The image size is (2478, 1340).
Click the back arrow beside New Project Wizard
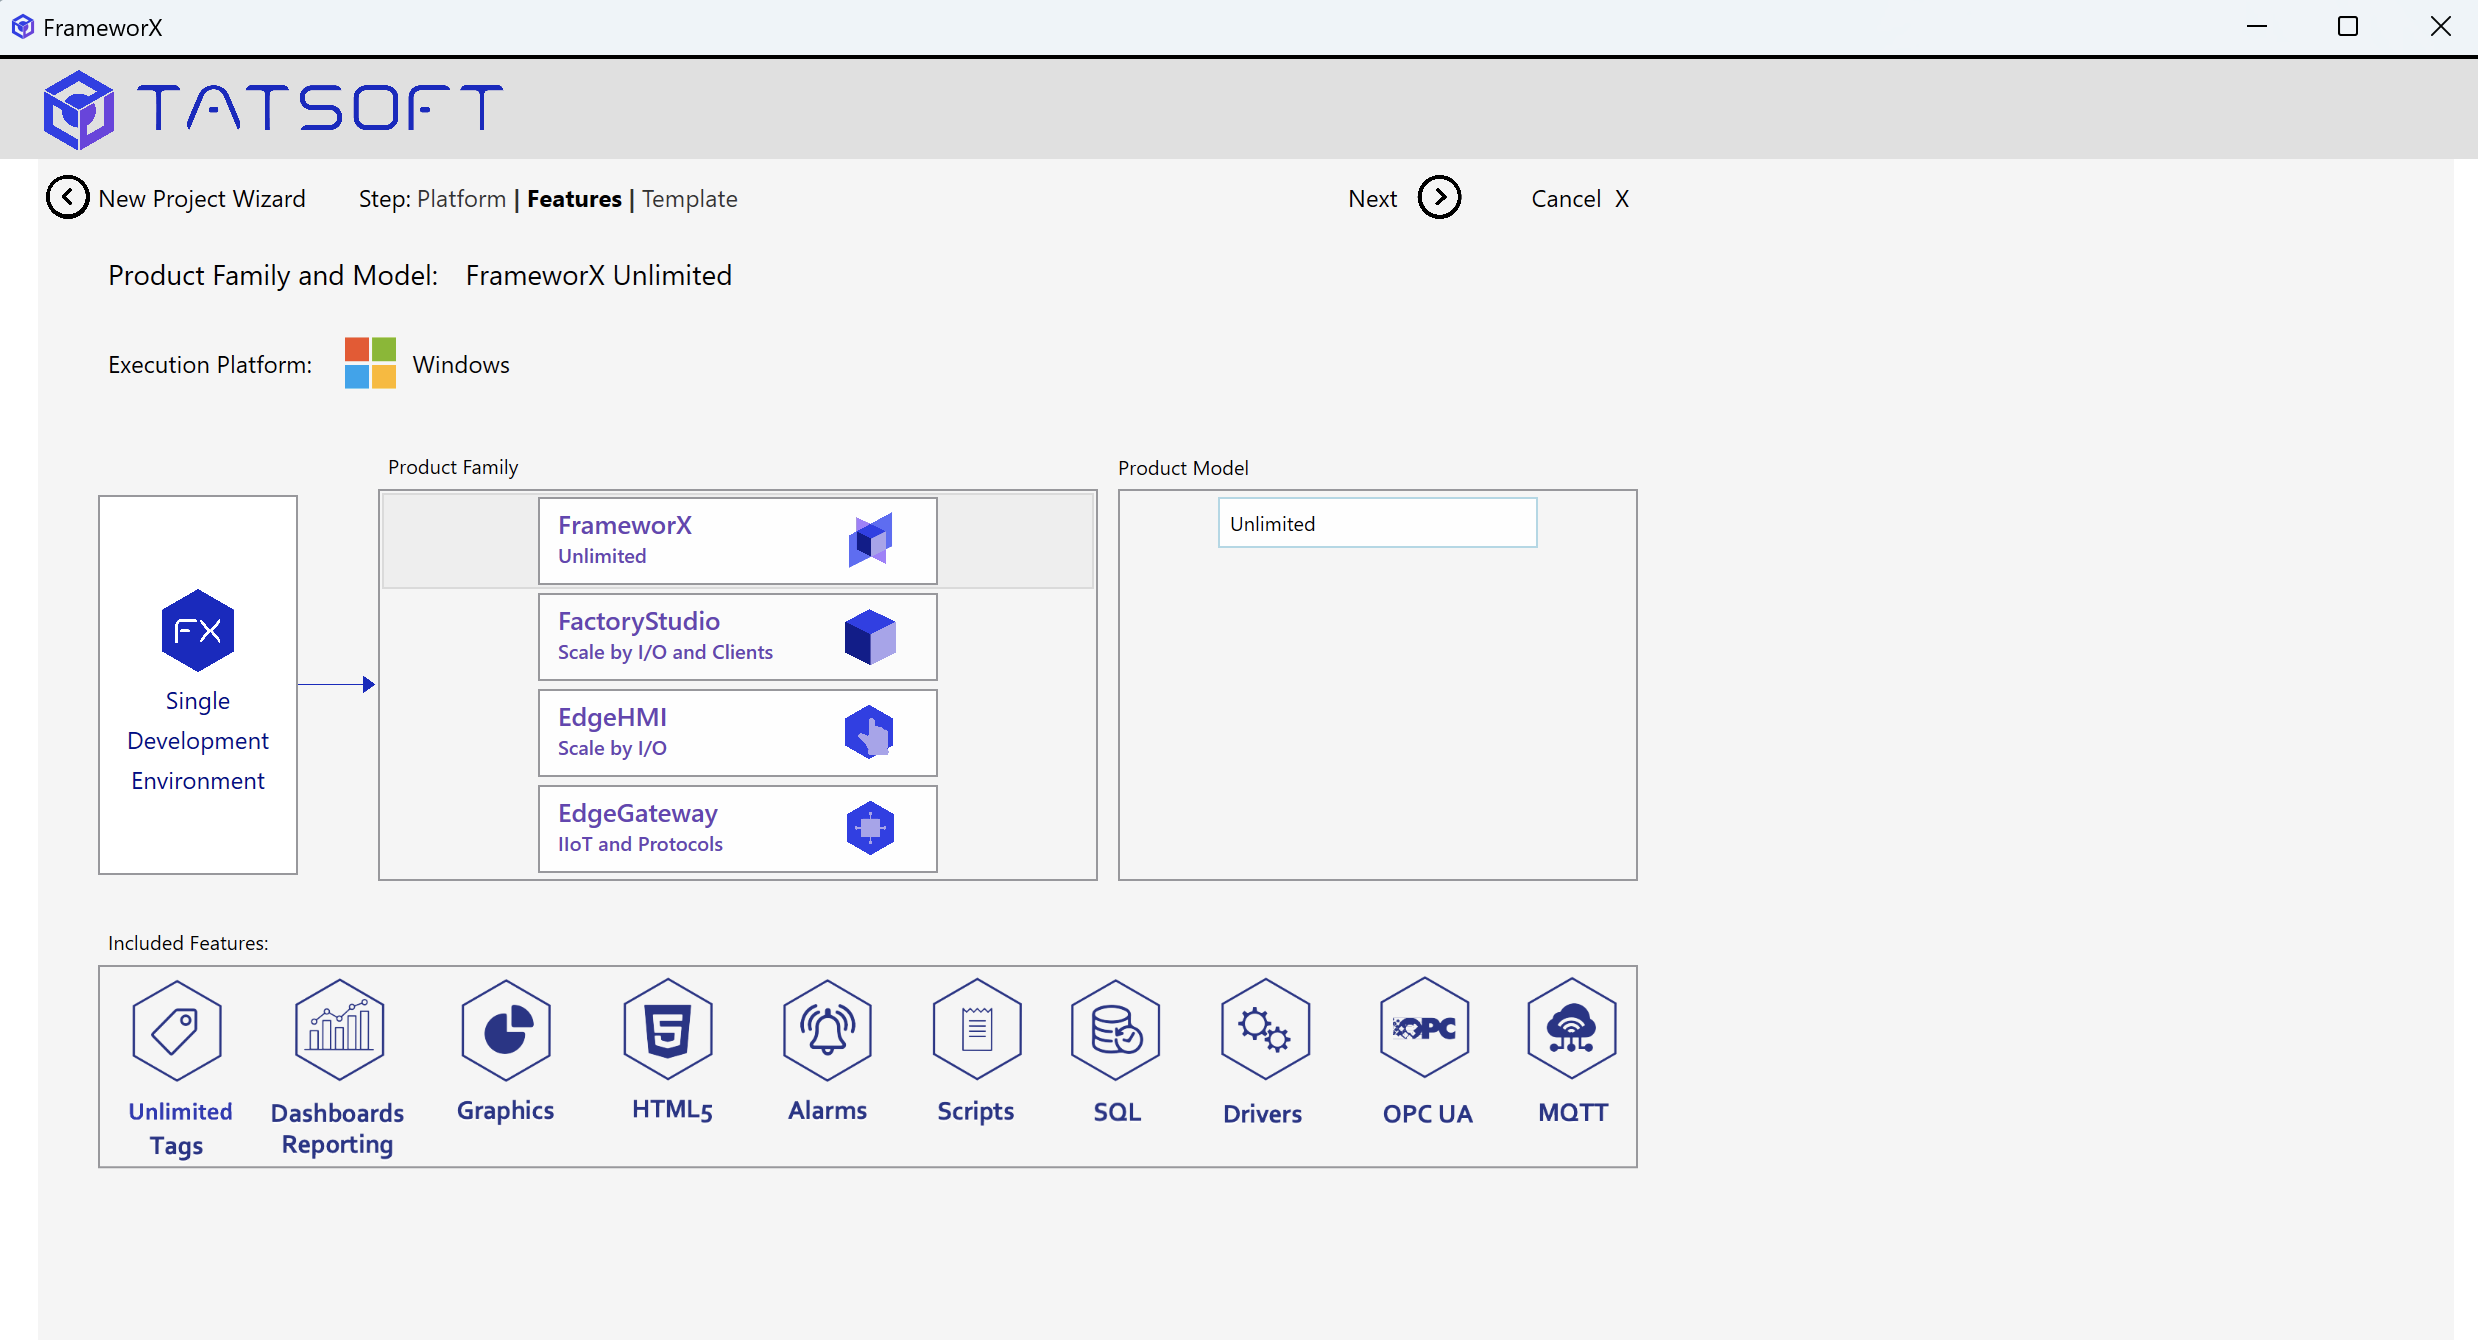(x=67, y=198)
